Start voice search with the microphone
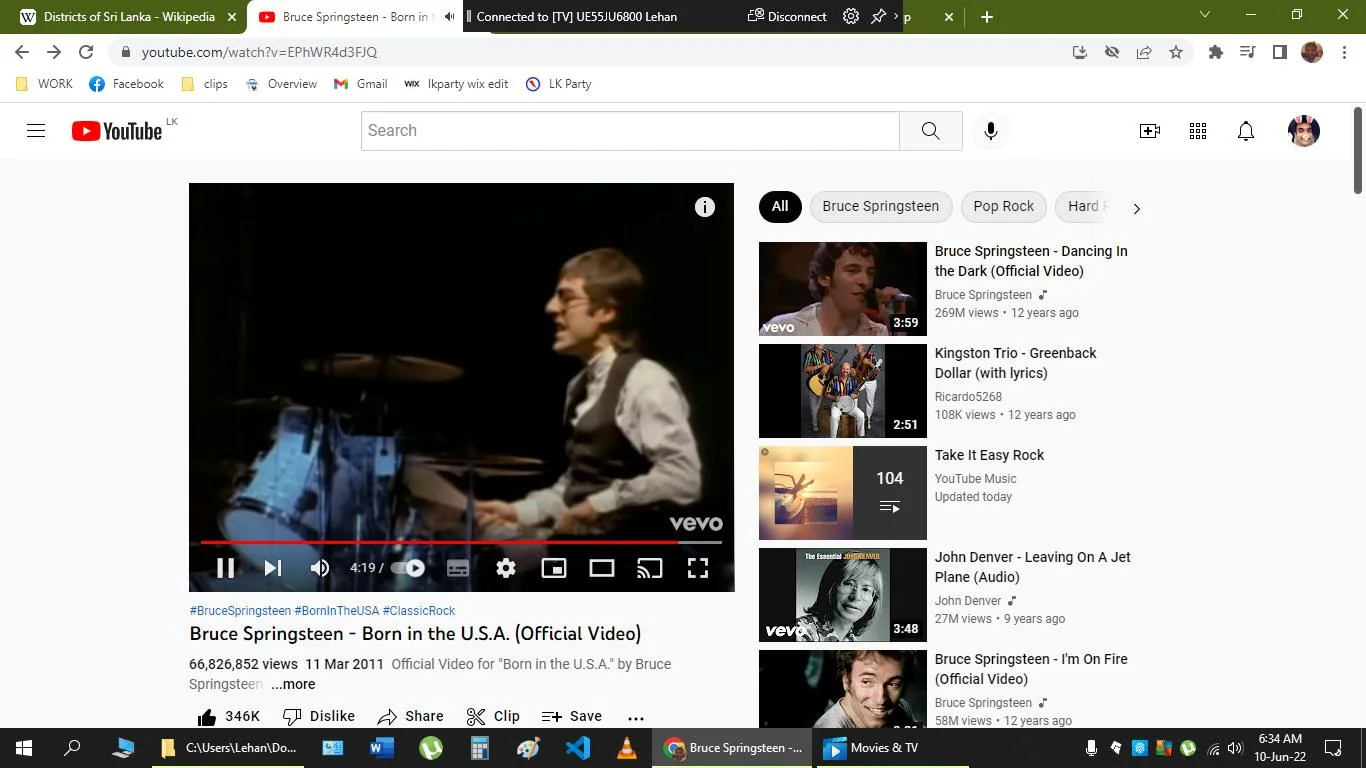Image resolution: width=1366 pixels, height=768 pixels. click(x=991, y=131)
